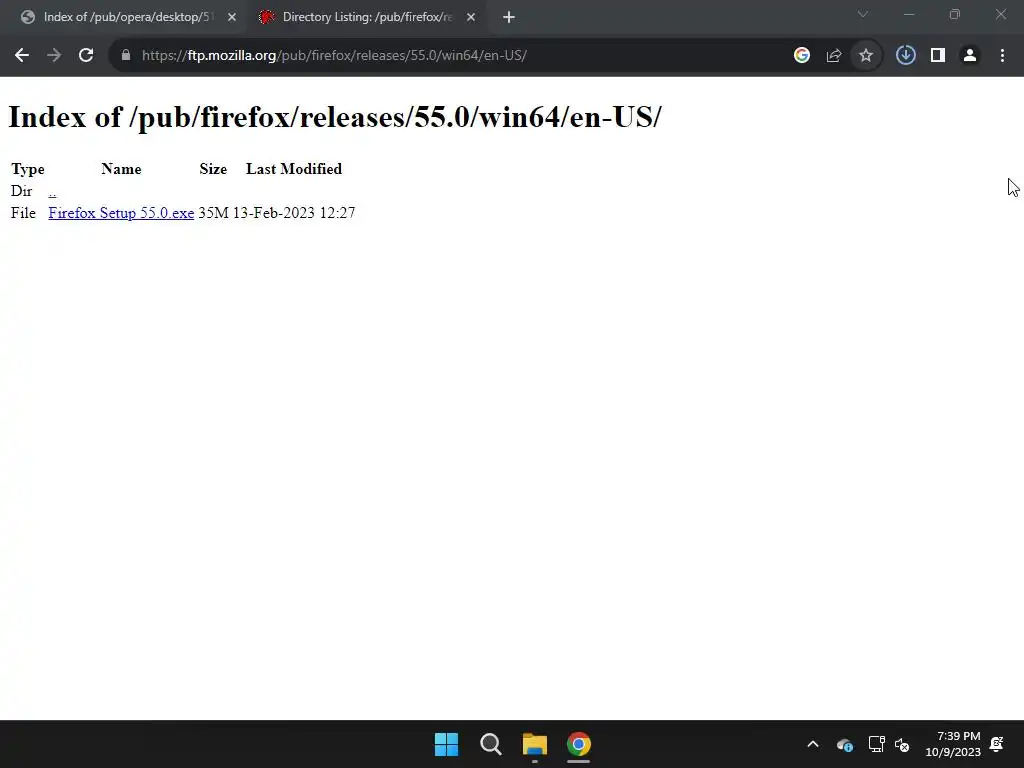
Task: Minimize the Chrome window
Action: [x=908, y=14]
